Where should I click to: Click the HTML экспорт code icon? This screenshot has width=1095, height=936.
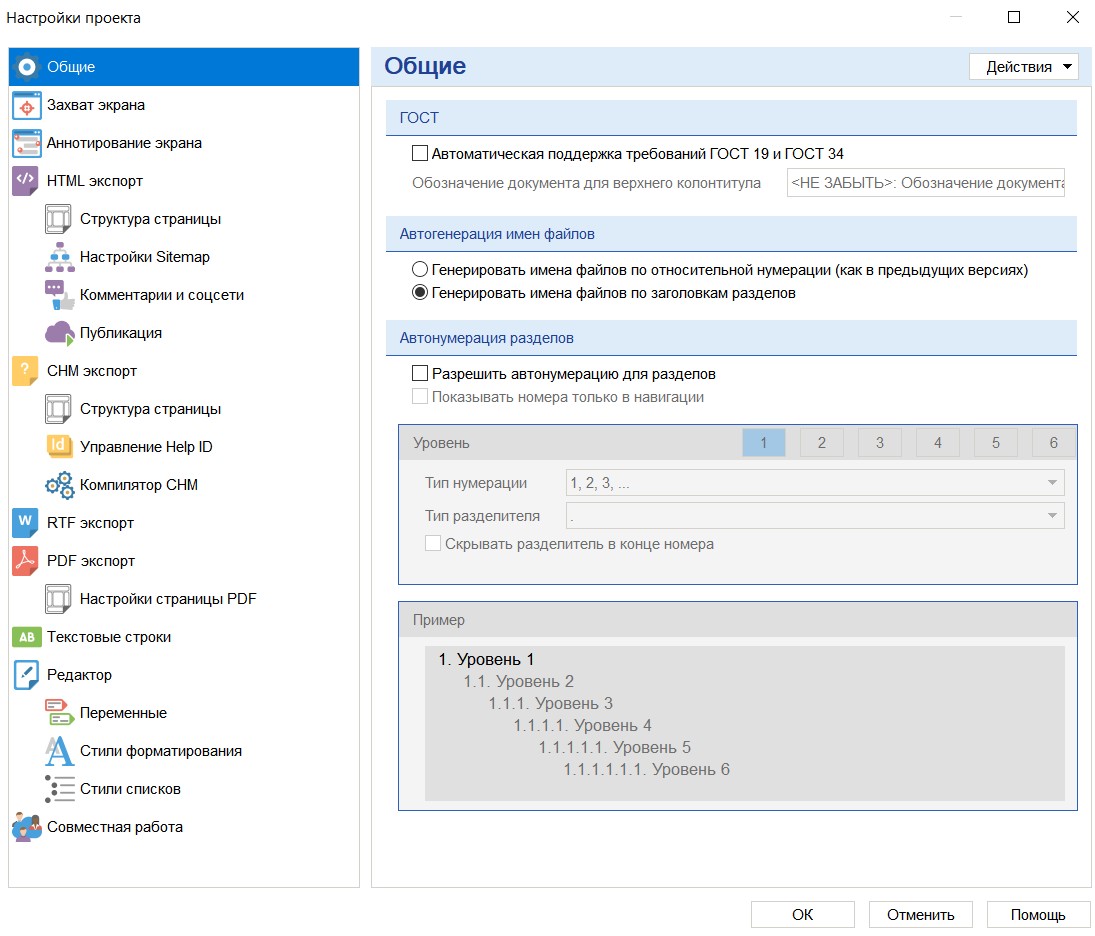(x=27, y=181)
